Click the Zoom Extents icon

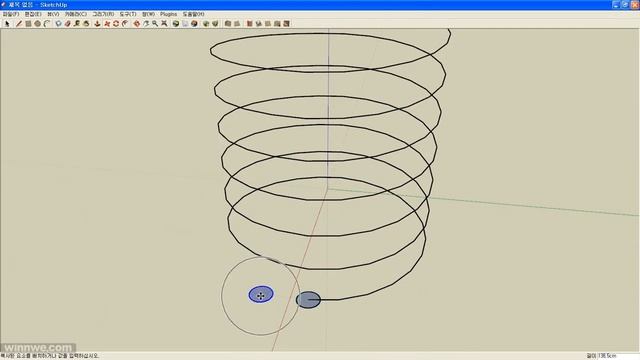click(x=164, y=24)
